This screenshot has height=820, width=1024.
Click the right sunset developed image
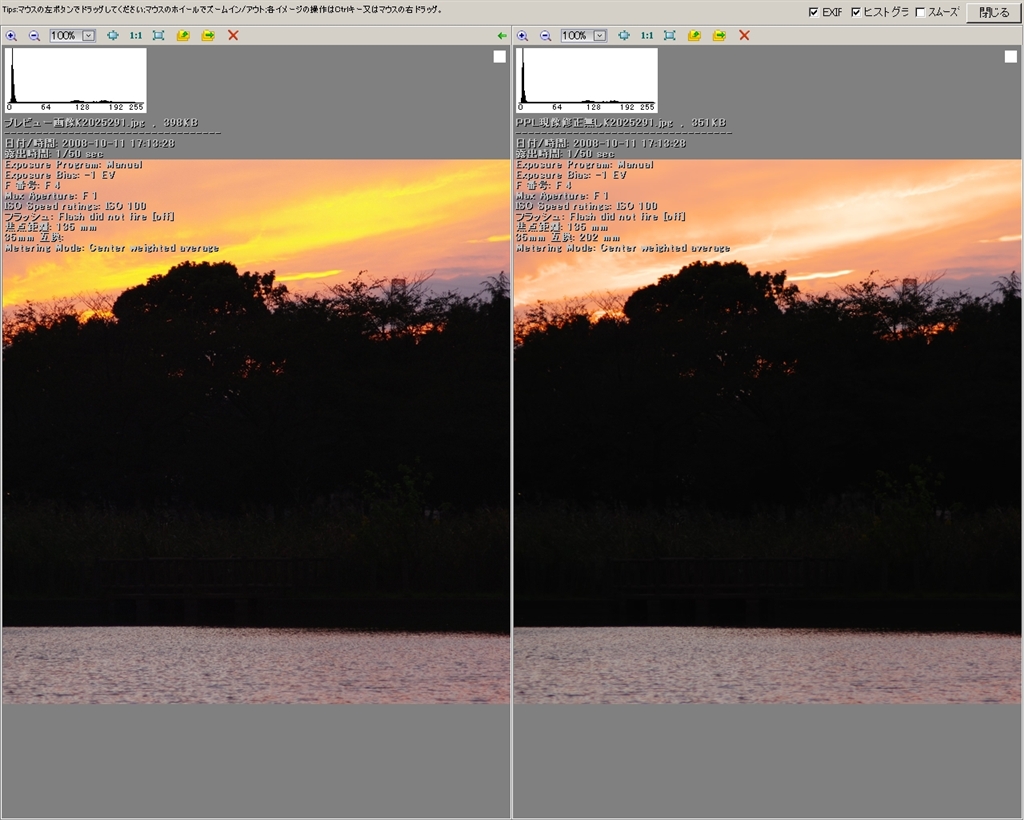pyautogui.click(x=767, y=431)
